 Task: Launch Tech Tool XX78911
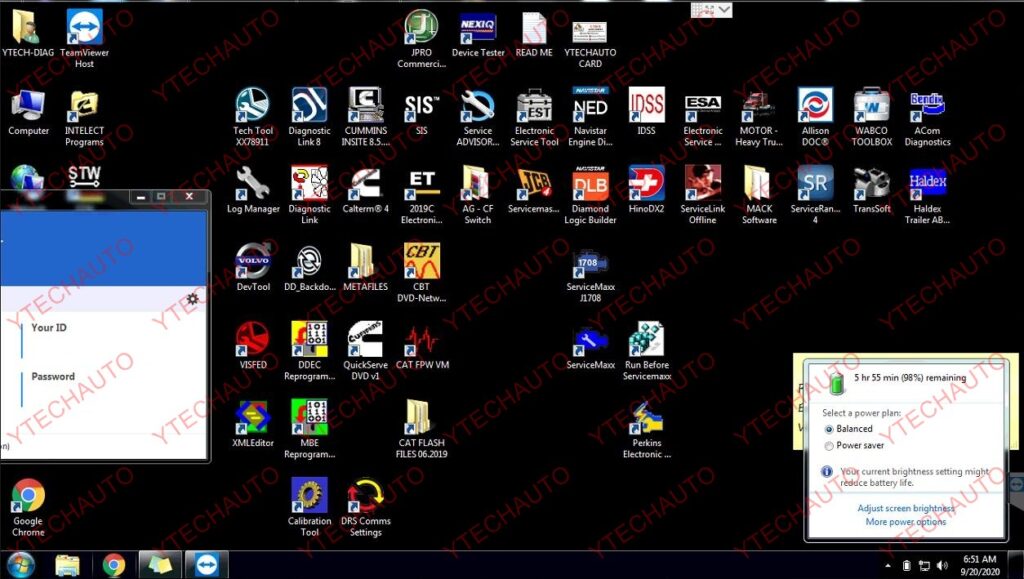point(253,116)
